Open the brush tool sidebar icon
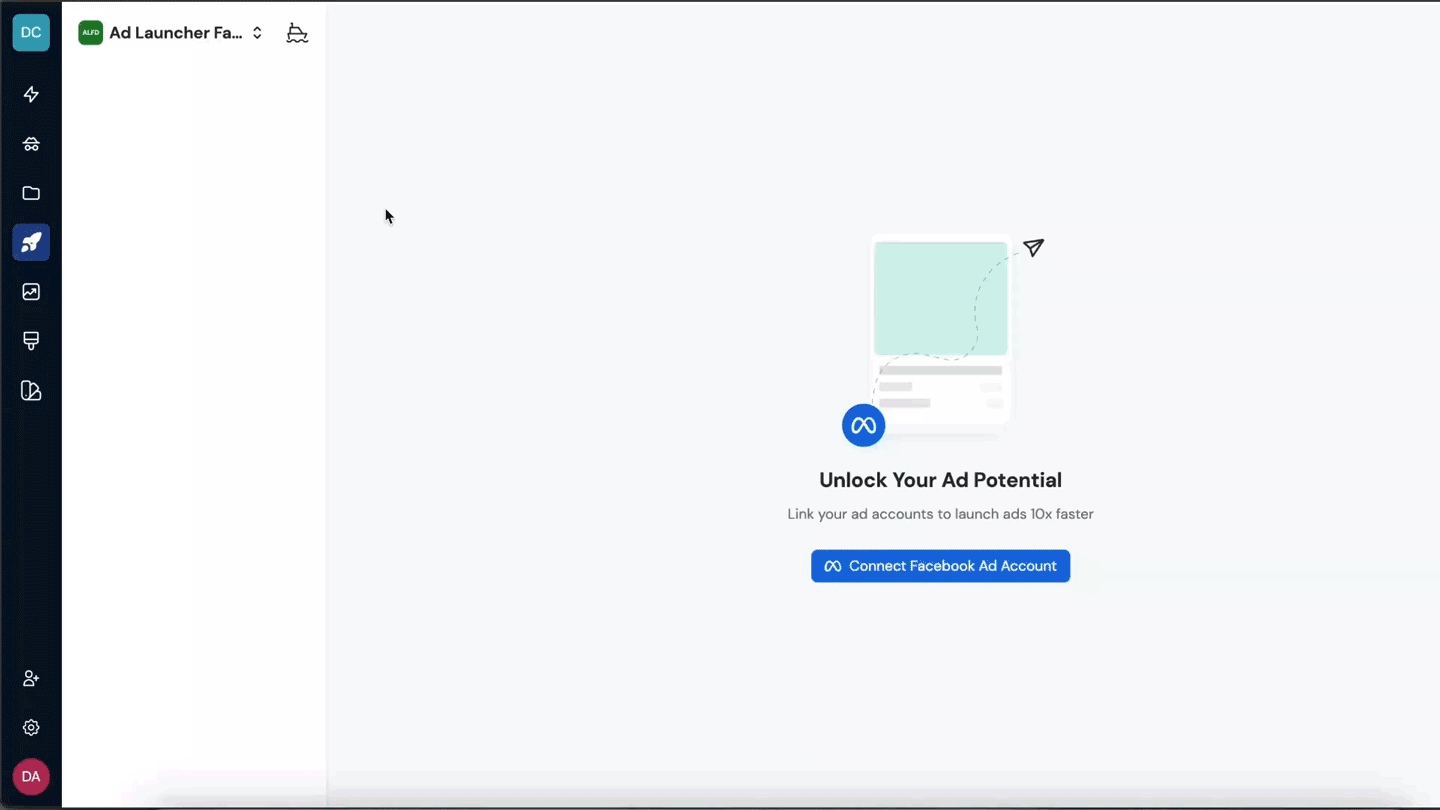1440x810 pixels. pos(31,341)
